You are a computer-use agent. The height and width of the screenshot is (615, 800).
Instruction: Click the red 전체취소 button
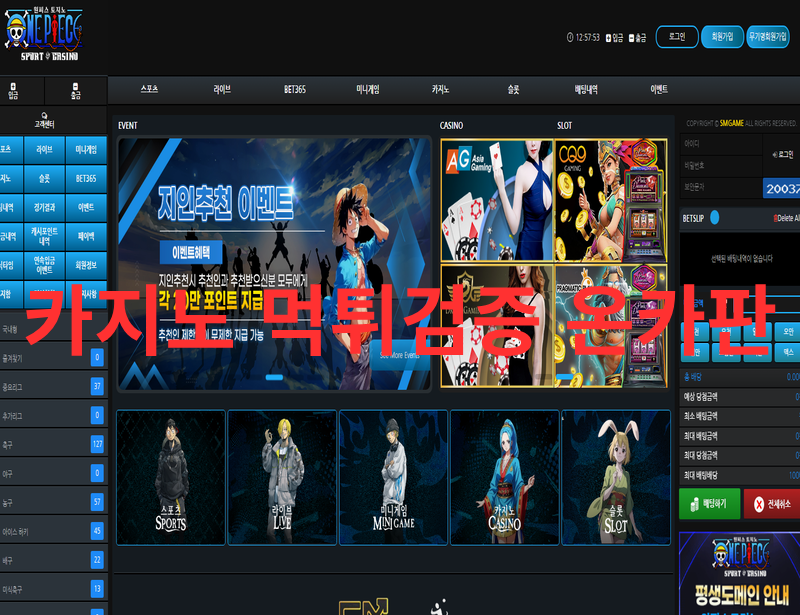pyautogui.click(x=772, y=504)
